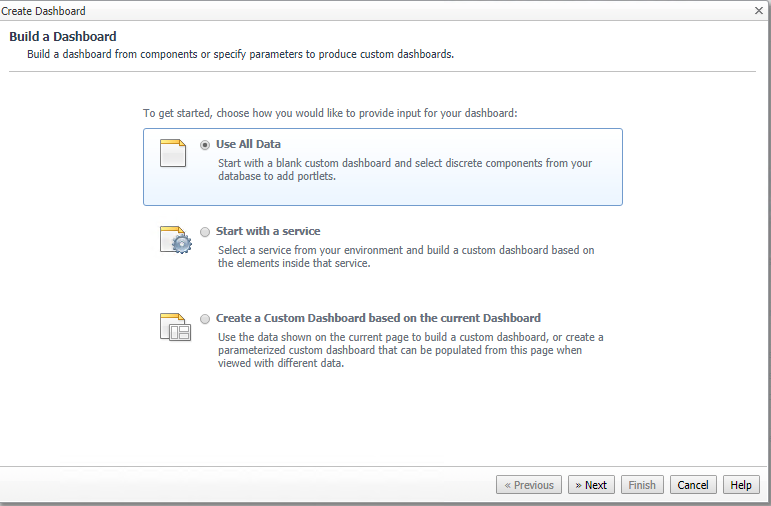Viewport: 771px width, 506px height.
Task: Click the bold Start with a service label
Action: click(x=268, y=232)
